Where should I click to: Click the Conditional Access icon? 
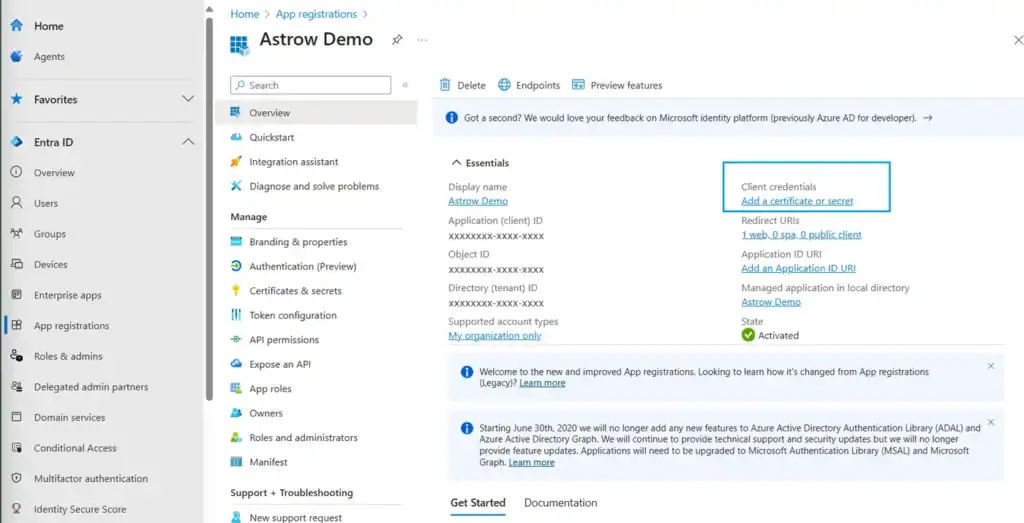[17, 448]
